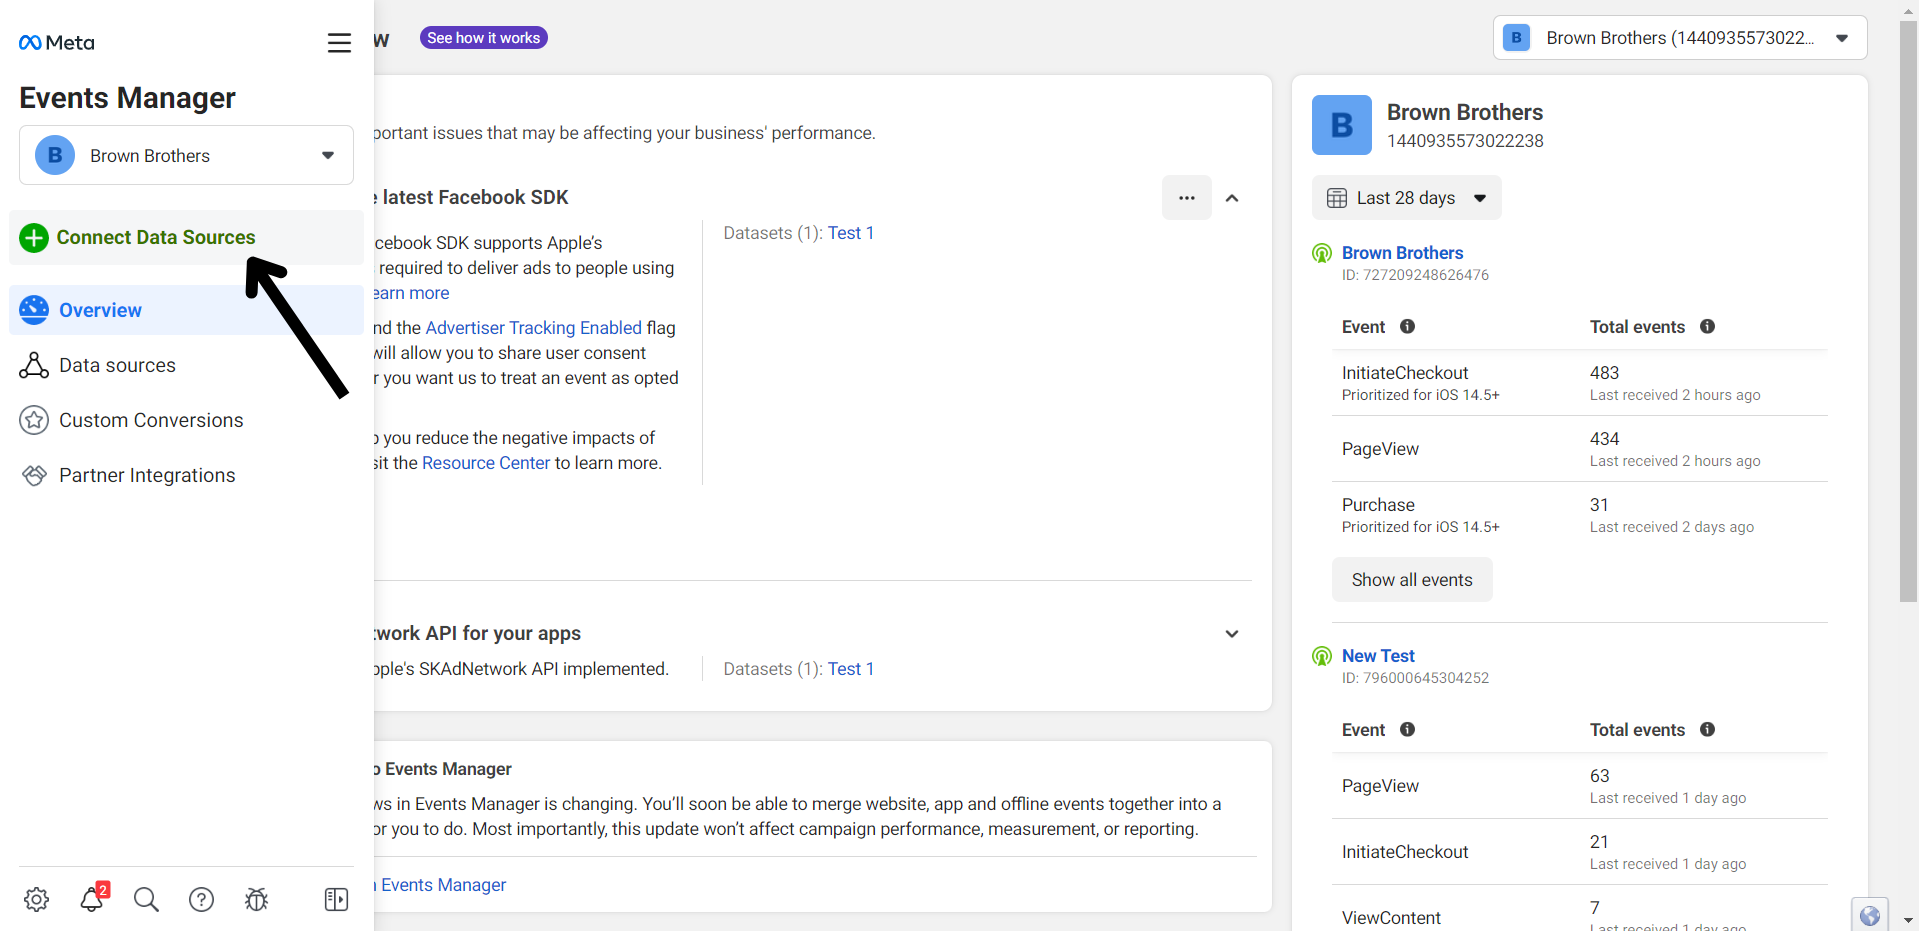Click the Show all events button
1919x931 pixels.
pos(1412,580)
